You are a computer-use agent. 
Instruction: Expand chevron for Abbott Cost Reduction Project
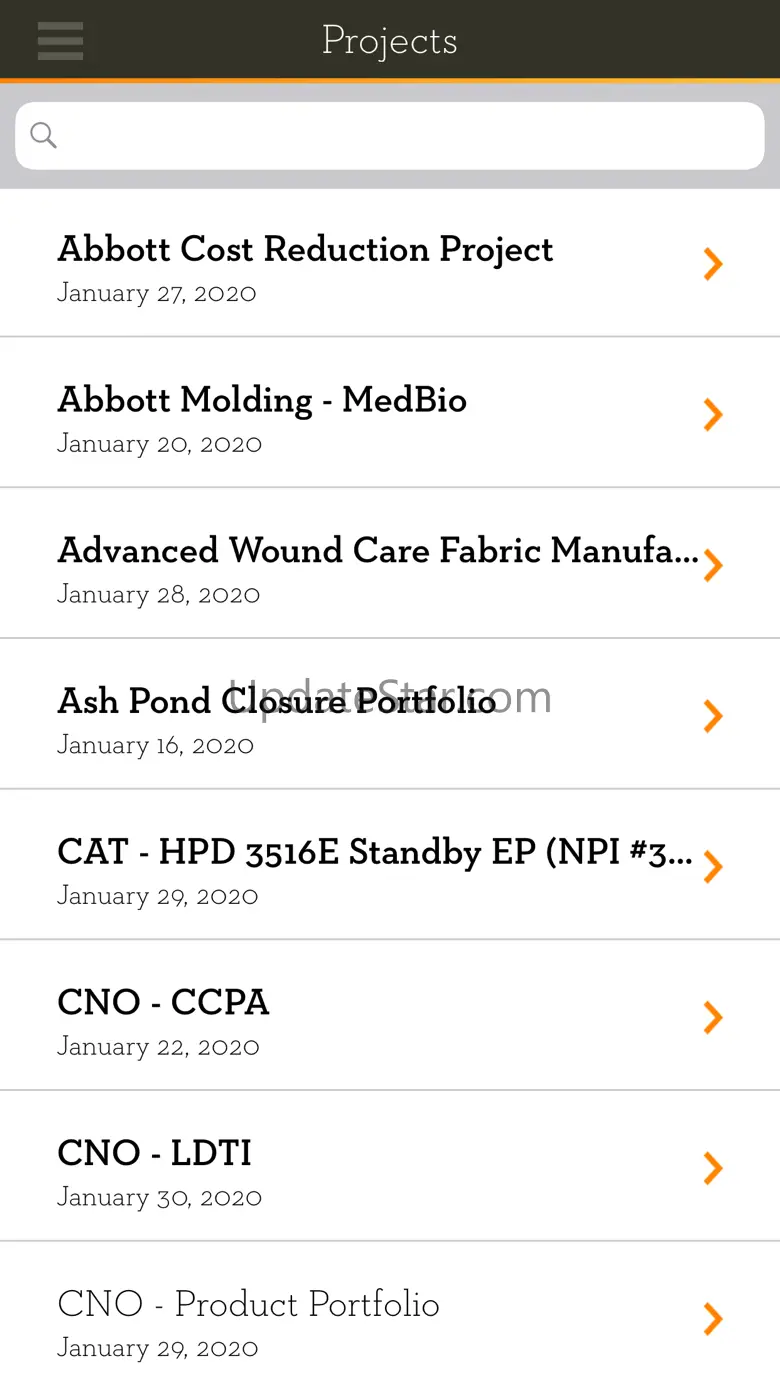[712, 264]
